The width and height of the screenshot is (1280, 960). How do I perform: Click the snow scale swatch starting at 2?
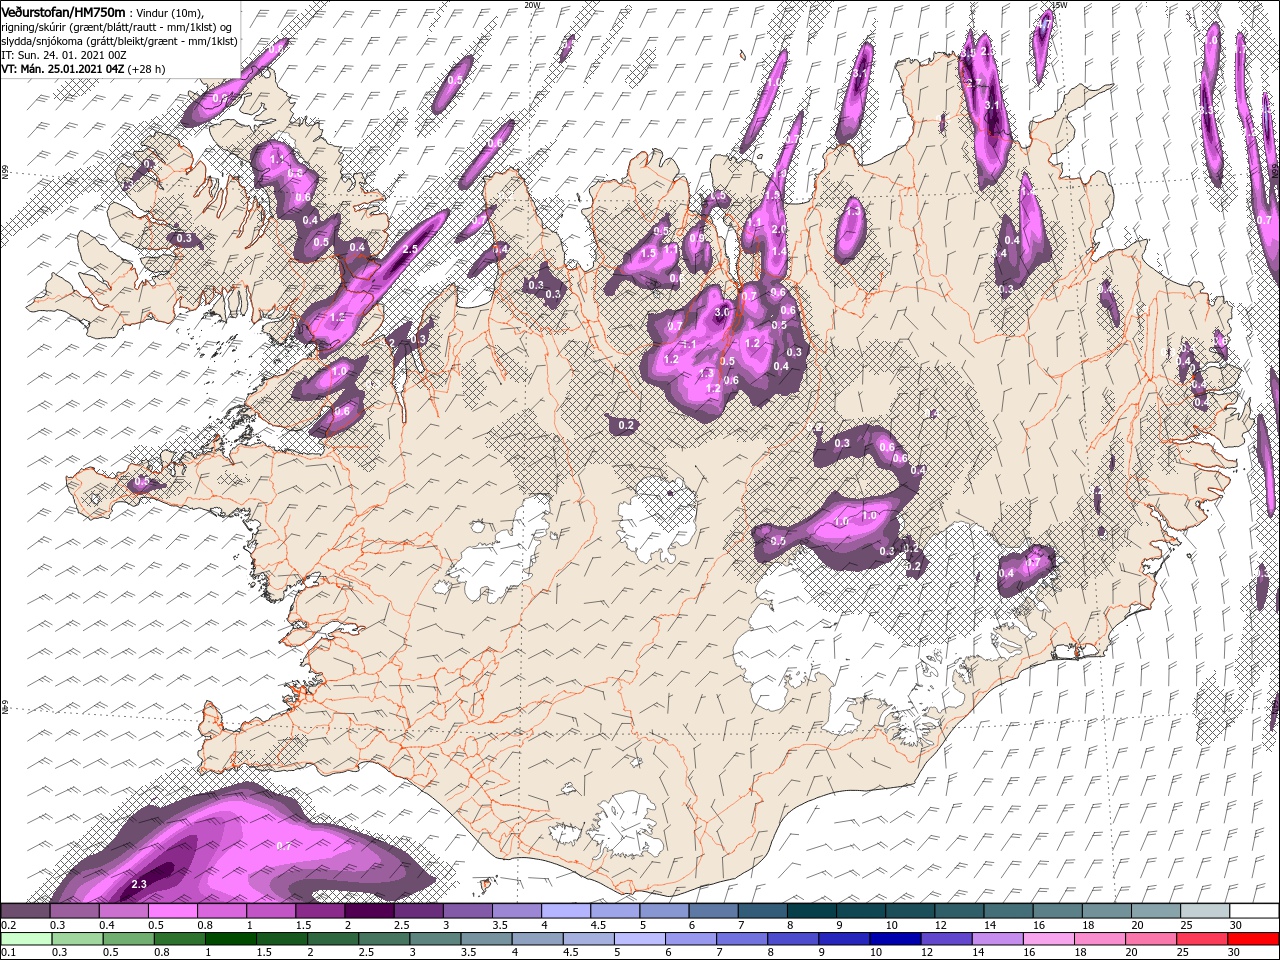pos(369,911)
